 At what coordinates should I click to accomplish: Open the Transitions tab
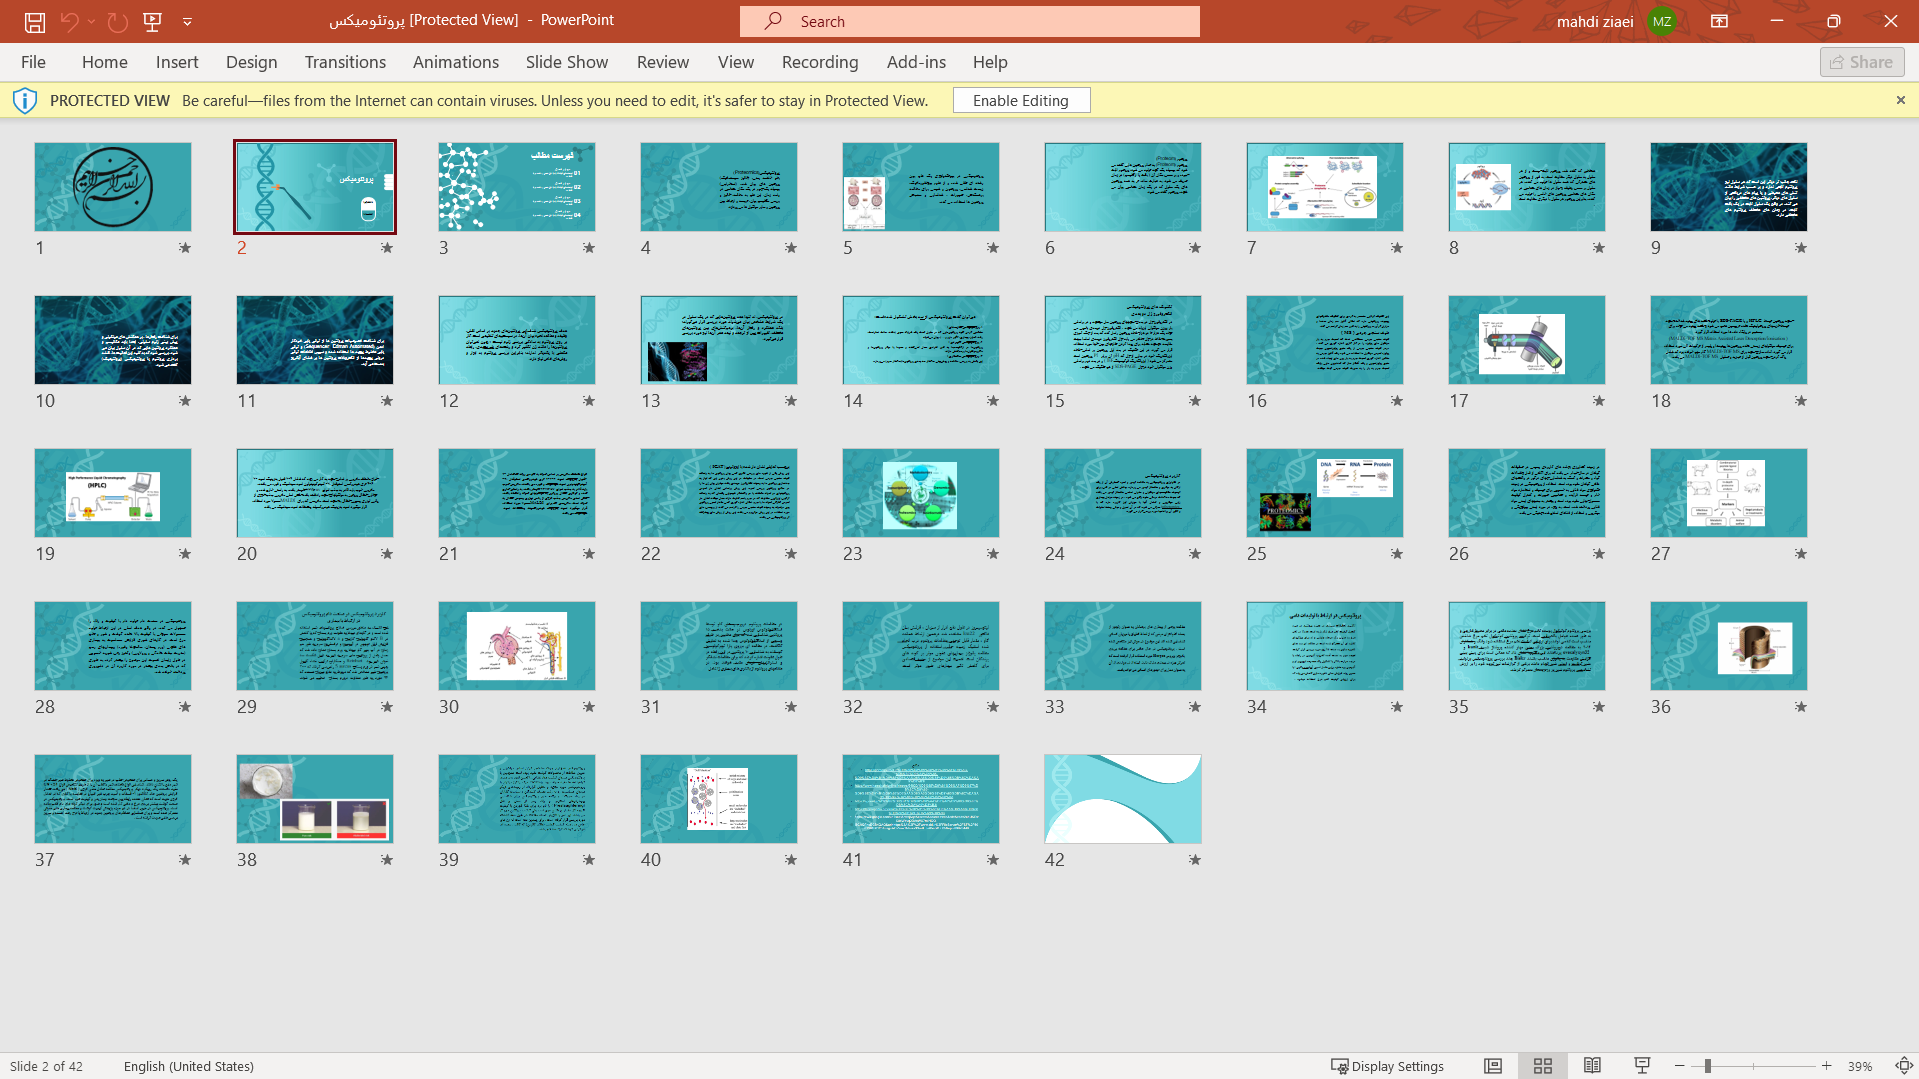pos(345,62)
